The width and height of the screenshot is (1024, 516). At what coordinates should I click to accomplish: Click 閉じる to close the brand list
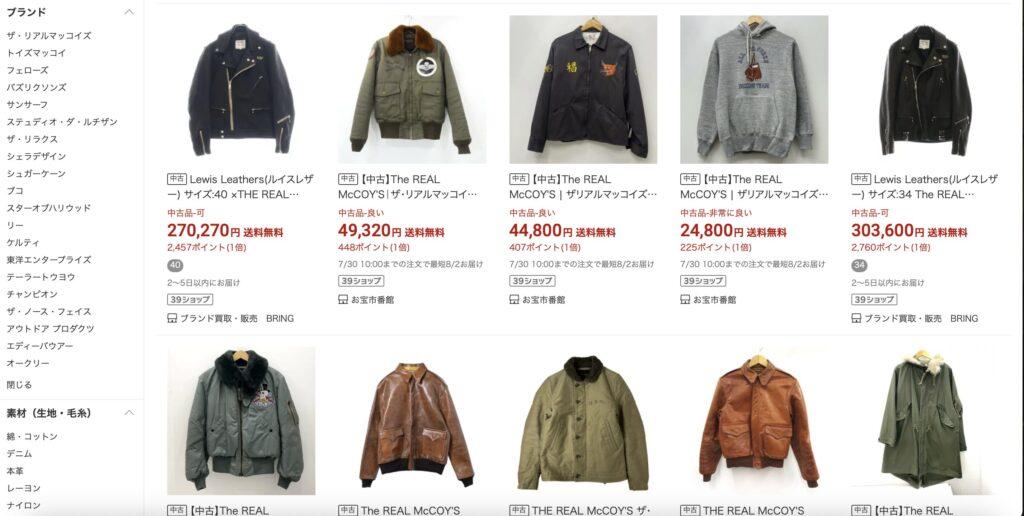coord(20,385)
